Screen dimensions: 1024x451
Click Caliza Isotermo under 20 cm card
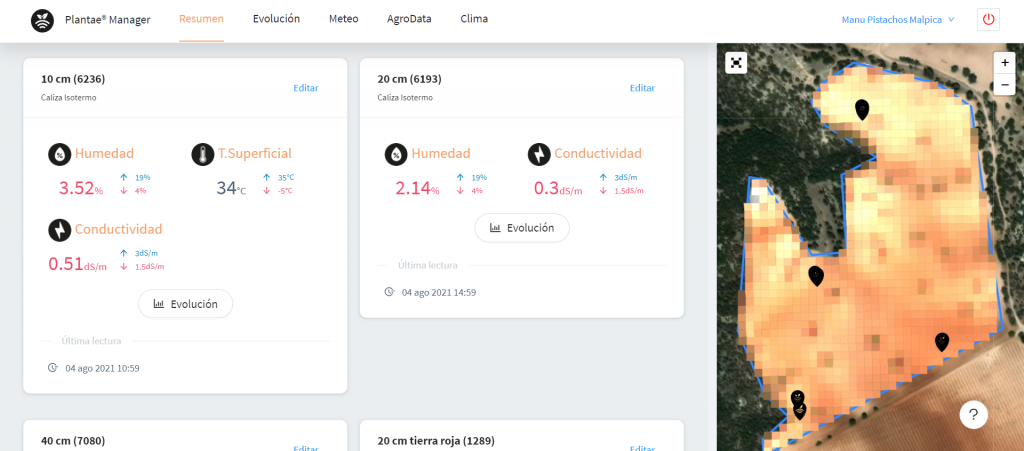coord(406,97)
